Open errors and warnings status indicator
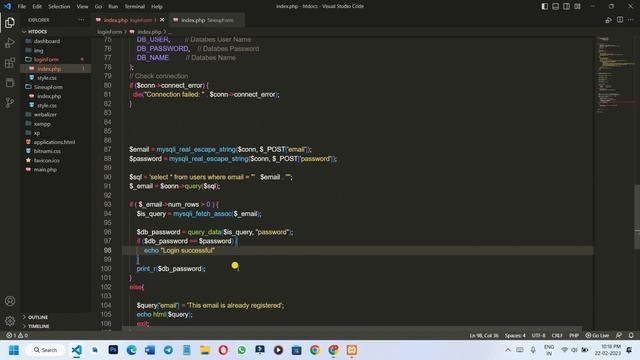640x360 pixels. (x=17, y=336)
